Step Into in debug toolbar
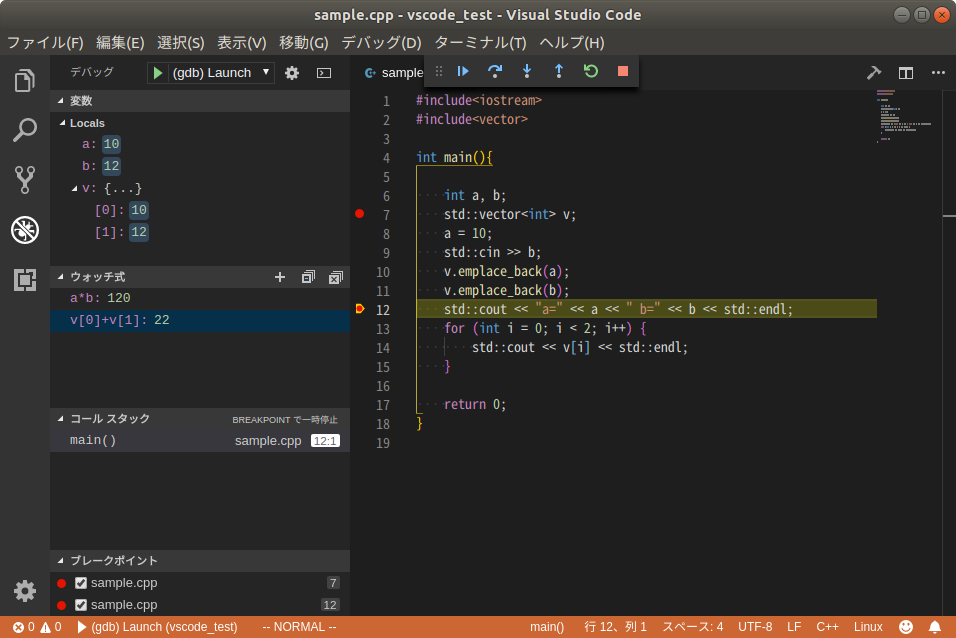This screenshot has height=638, width=956. (527, 71)
